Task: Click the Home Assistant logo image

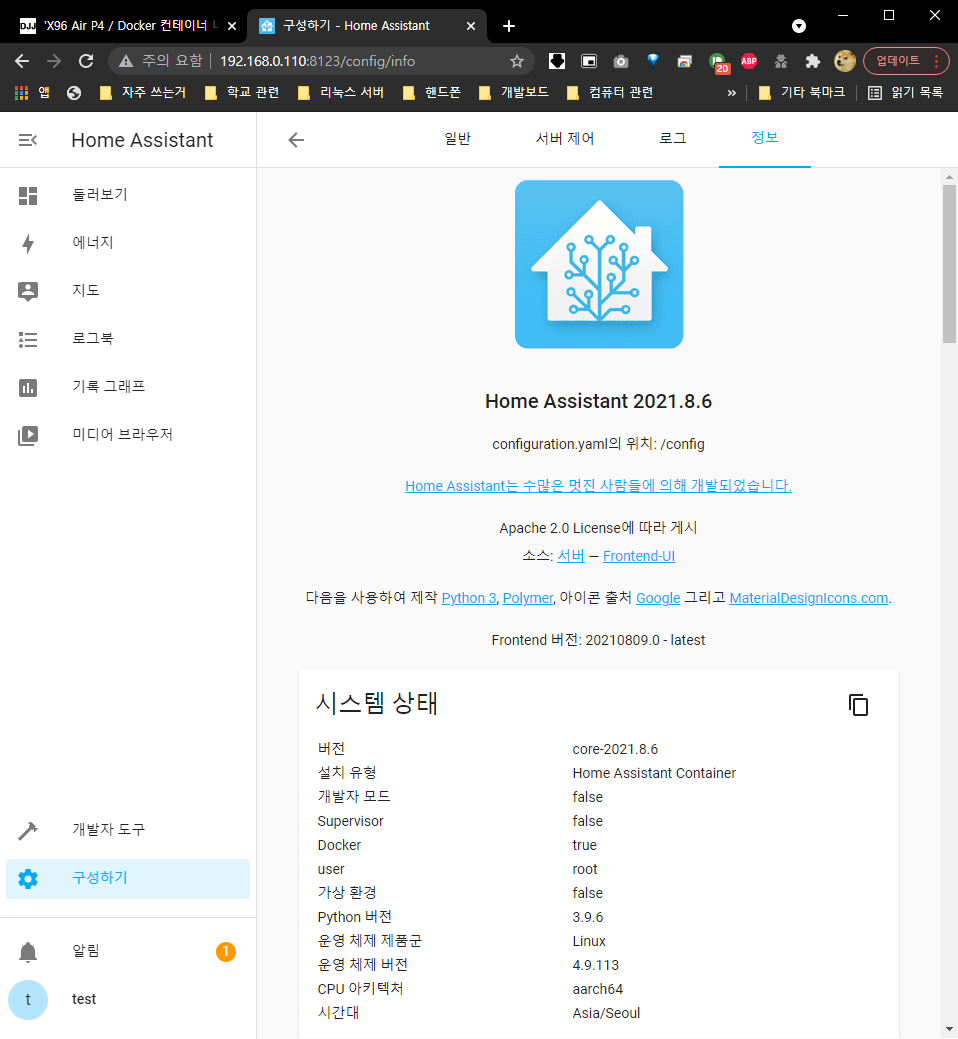Action: point(599,264)
